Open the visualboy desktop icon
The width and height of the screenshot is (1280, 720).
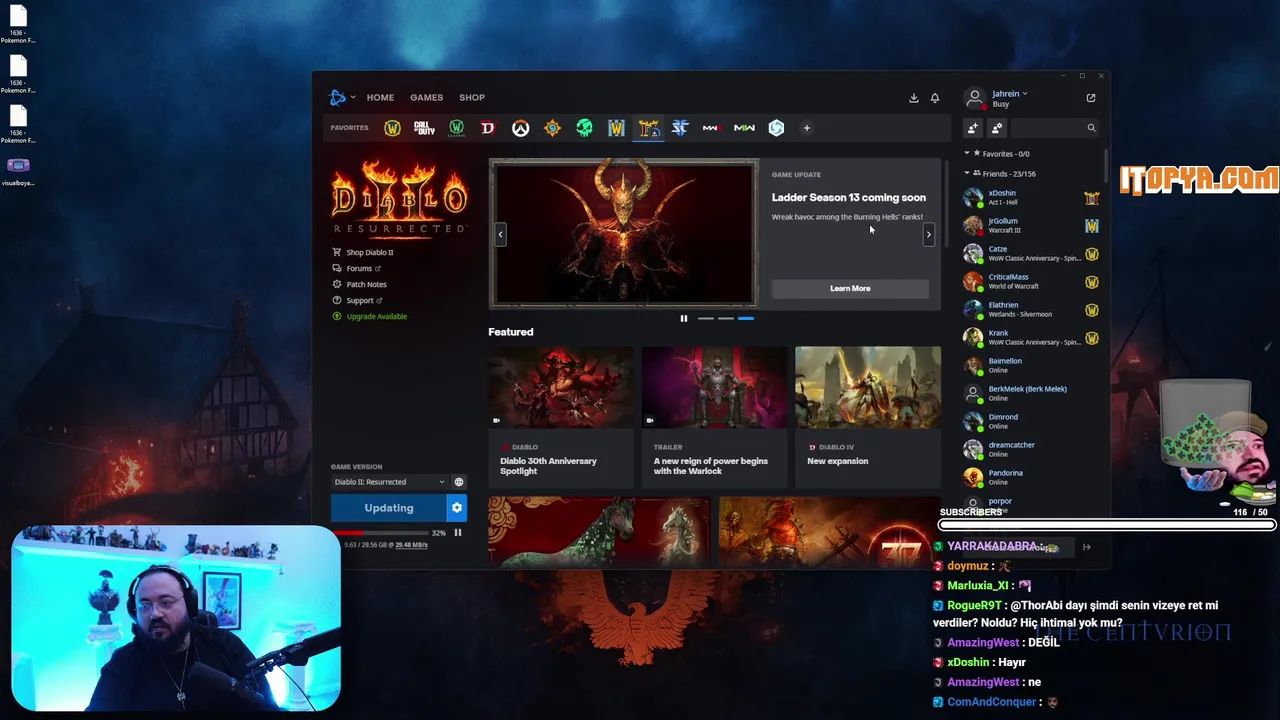pos(18,171)
